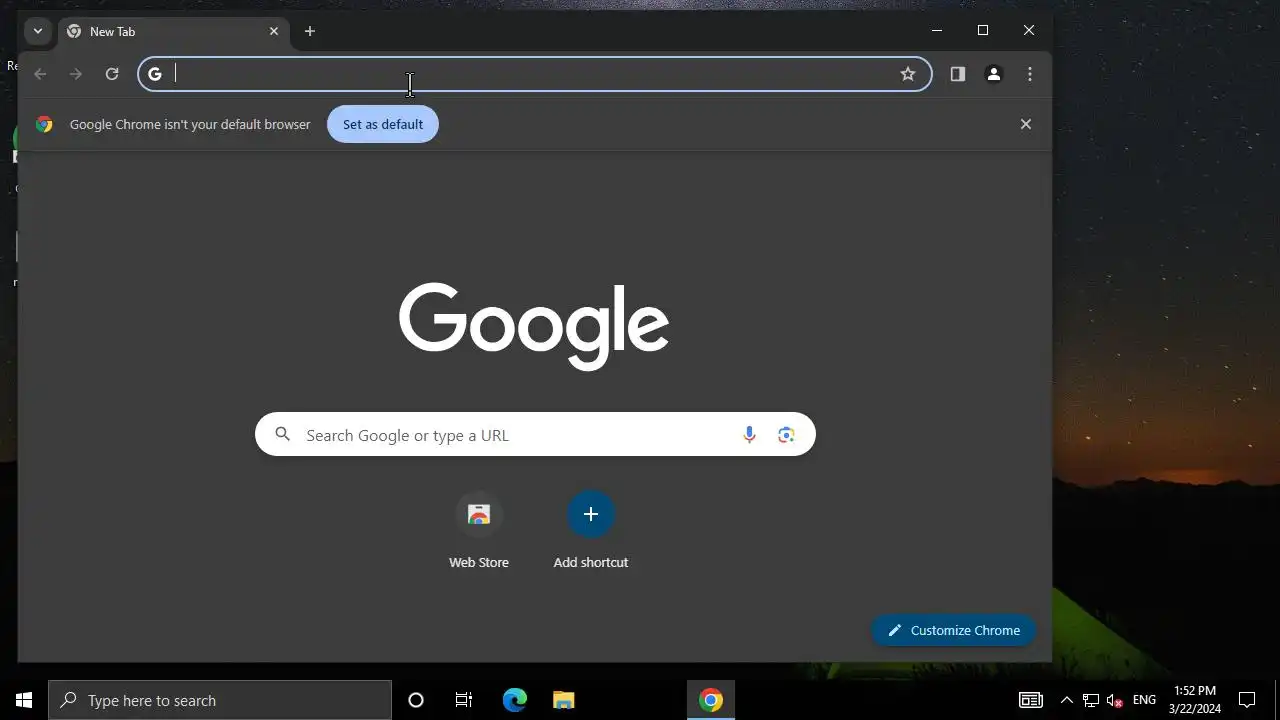The width and height of the screenshot is (1280, 720).
Task: Reload the current page
Action: (112, 74)
